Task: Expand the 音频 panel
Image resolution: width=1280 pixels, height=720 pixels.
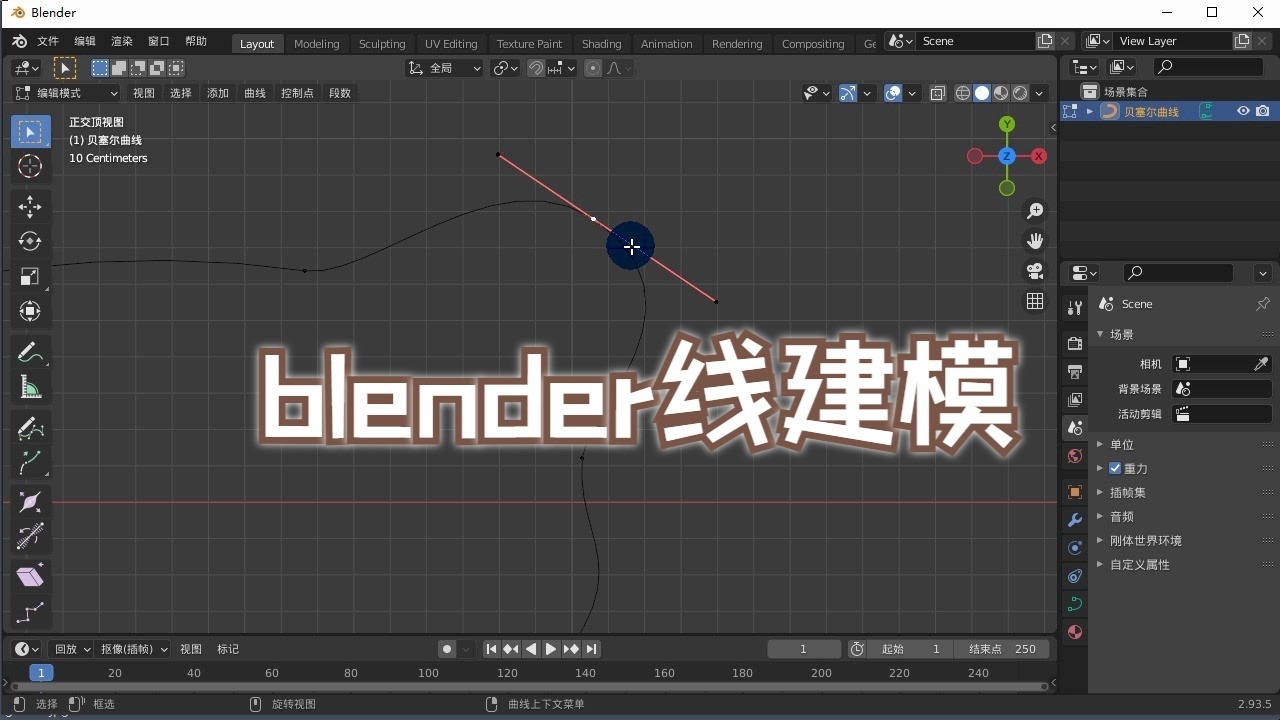Action: point(1122,516)
